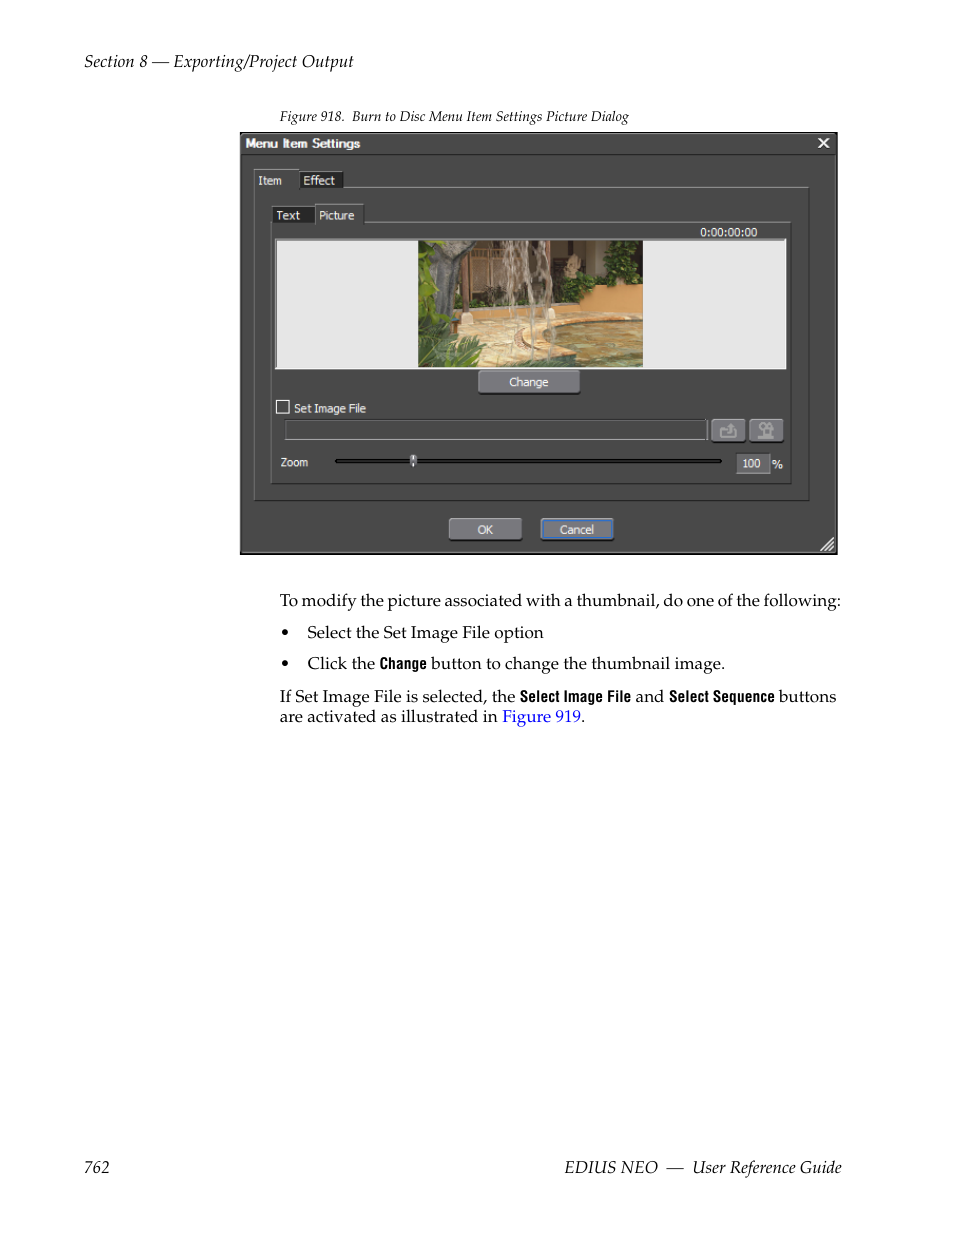Click the Change button under preview
This screenshot has height=1235, width=954.
(x=529, y=382)
